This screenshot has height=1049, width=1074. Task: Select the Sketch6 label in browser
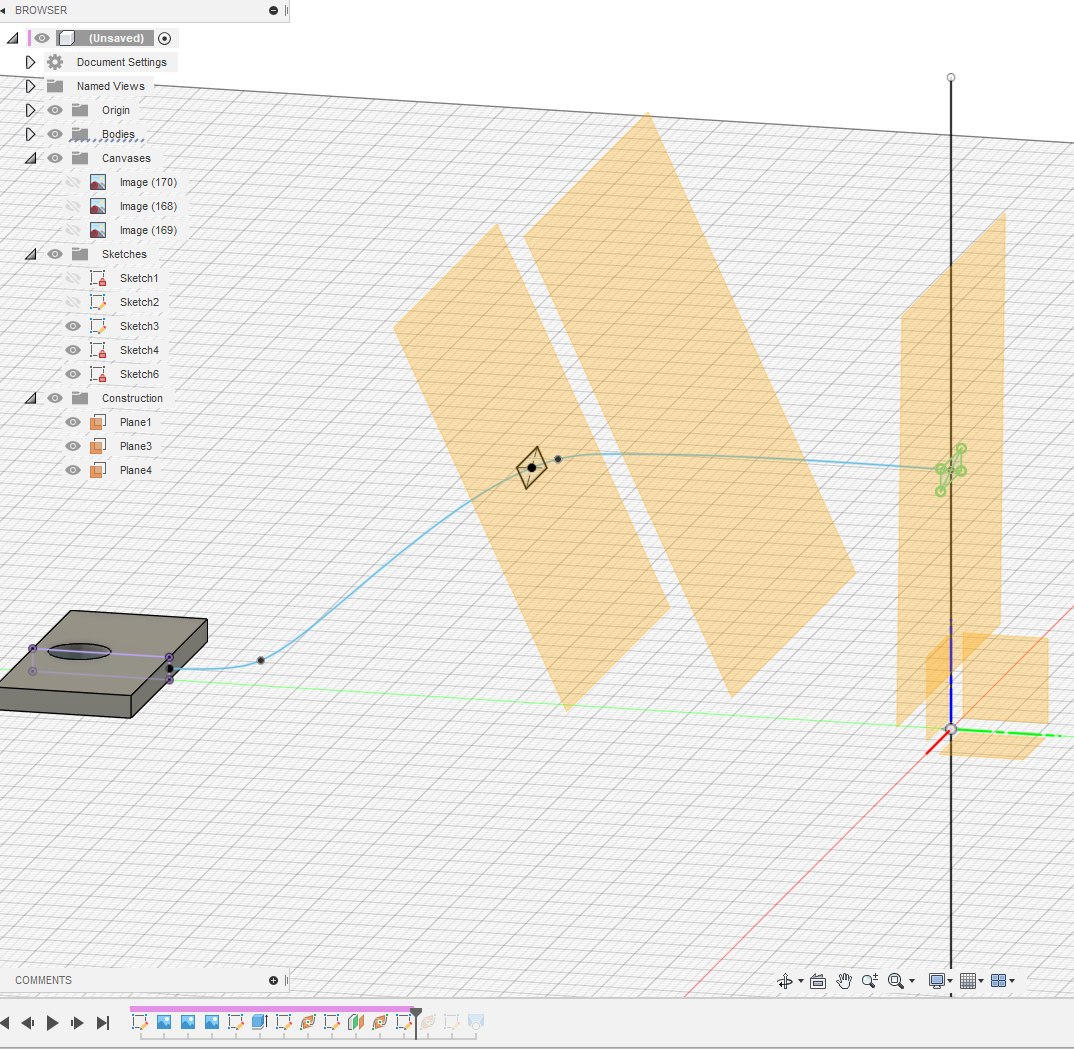(139, 374)
